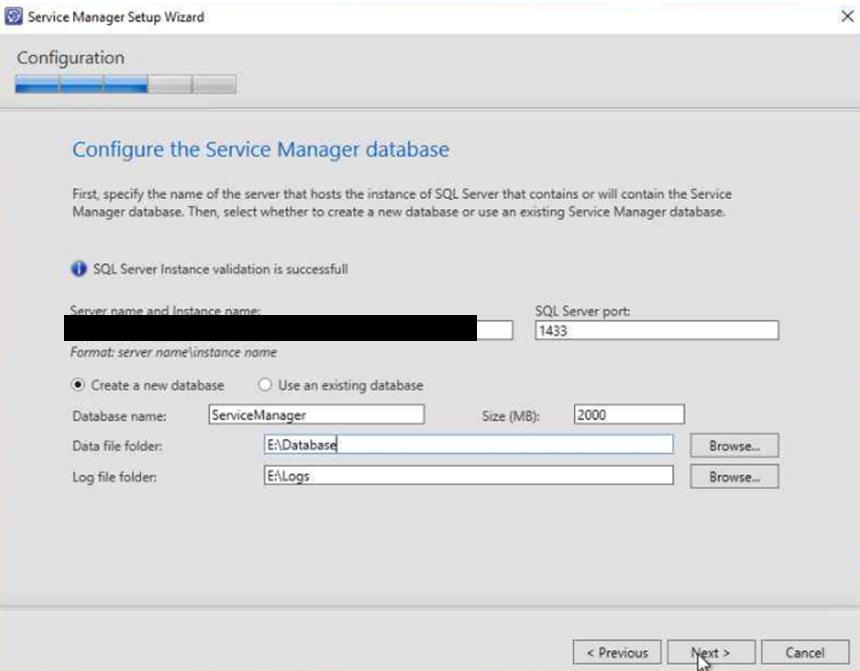This screenshot has width=860, height=671.
Task: Click the Size (MB) field
Action: point(629,414)
